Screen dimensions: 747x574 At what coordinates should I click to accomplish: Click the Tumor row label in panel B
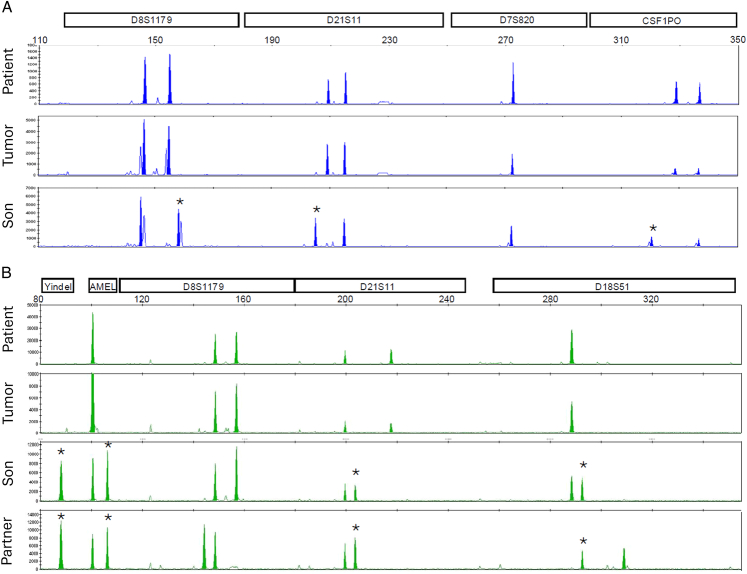tap(8, 402)
